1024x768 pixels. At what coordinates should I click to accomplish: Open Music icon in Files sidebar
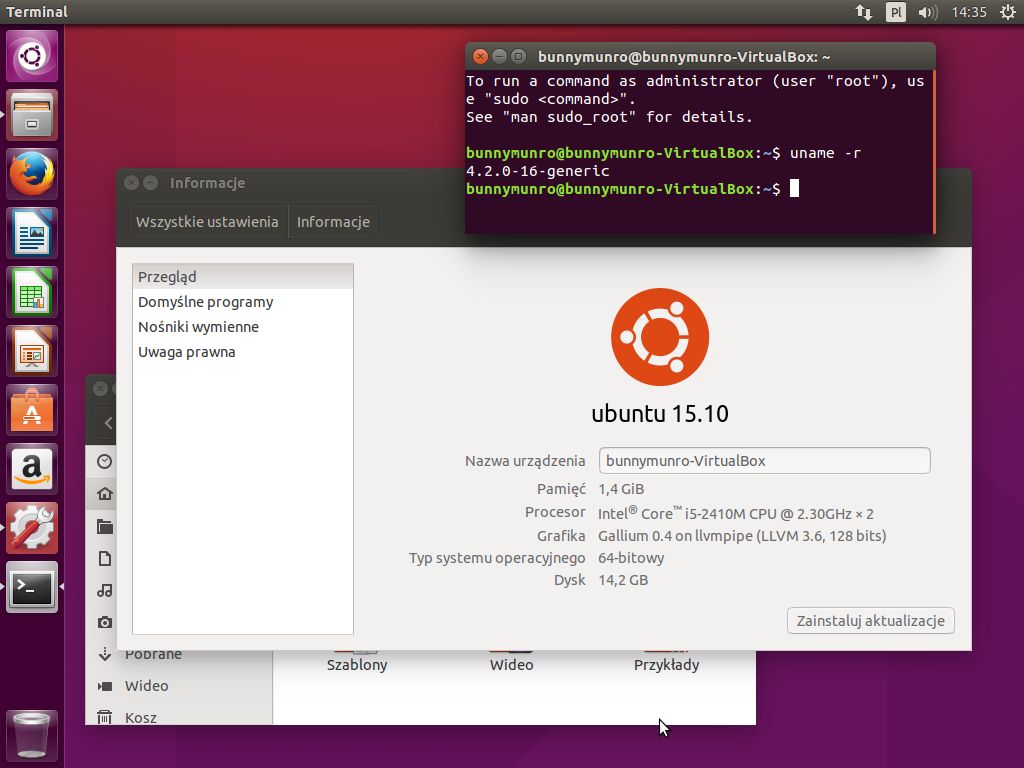click(x=104, y=590)
